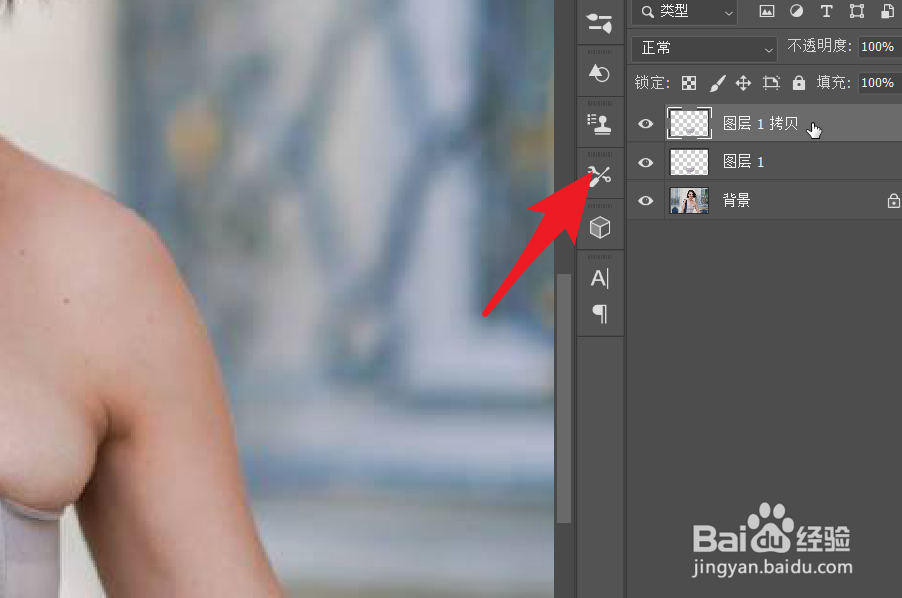Viewport: 902px width, 598px height.
Task: Filter layers by smart object icon
Action: pyautogui.click(x=888, y=12)
